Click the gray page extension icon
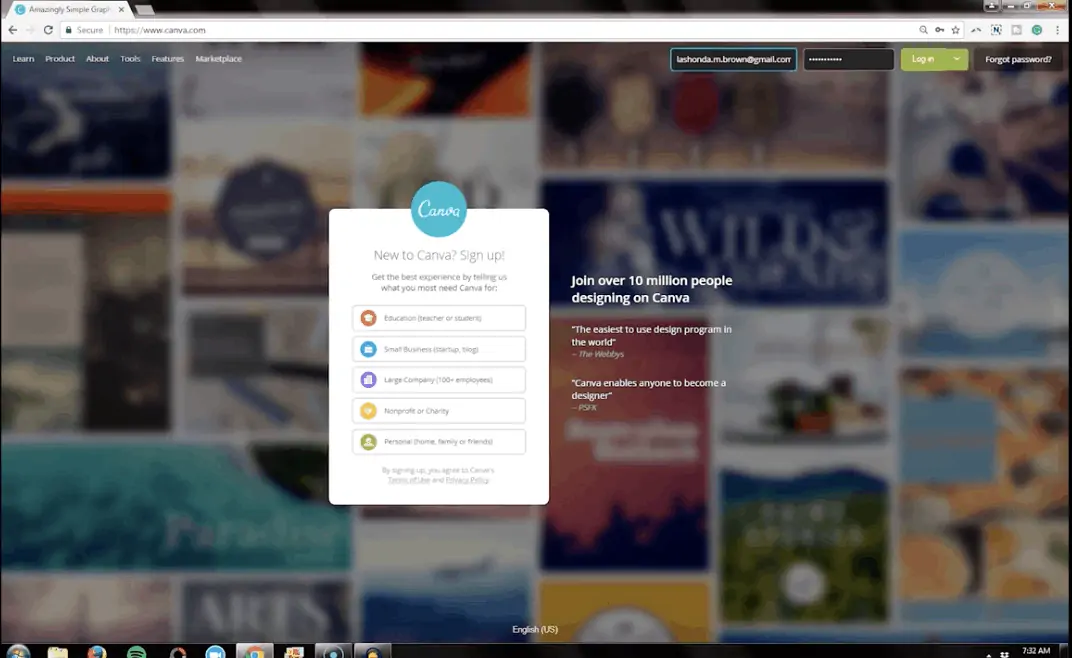1072x658 pixels. pos(1017,30)
